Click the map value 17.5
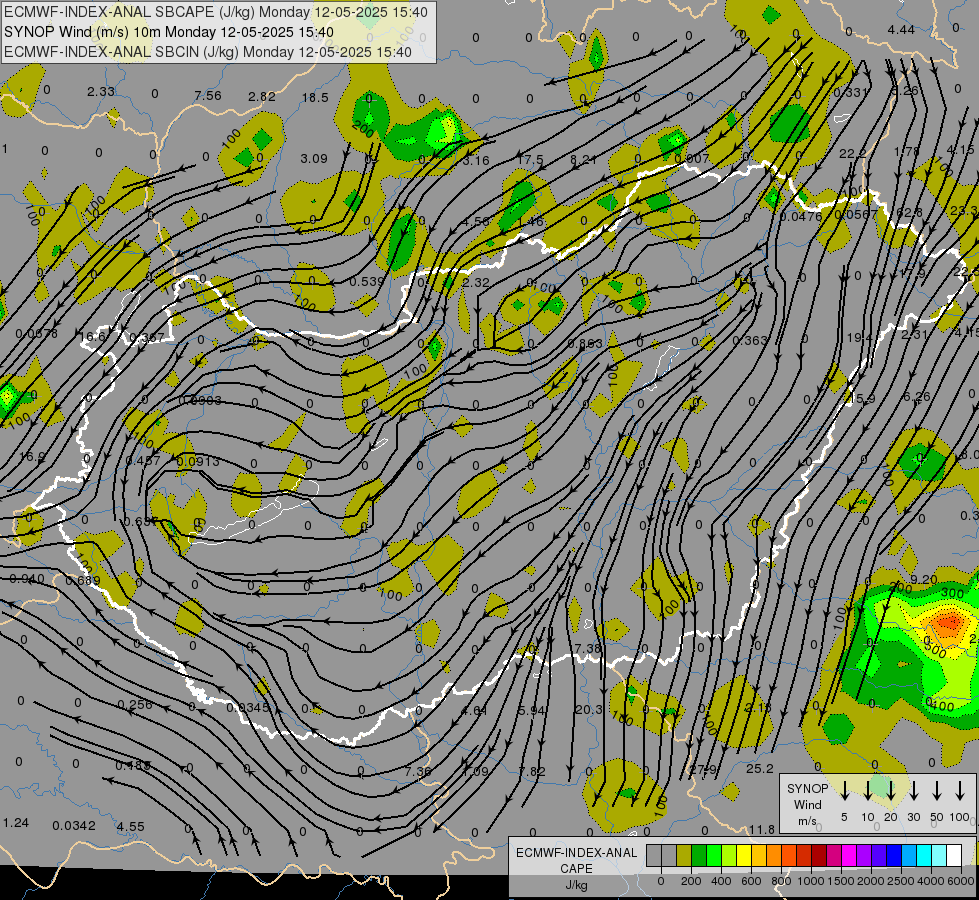This screenshot has height=900, width=979. 531,160
